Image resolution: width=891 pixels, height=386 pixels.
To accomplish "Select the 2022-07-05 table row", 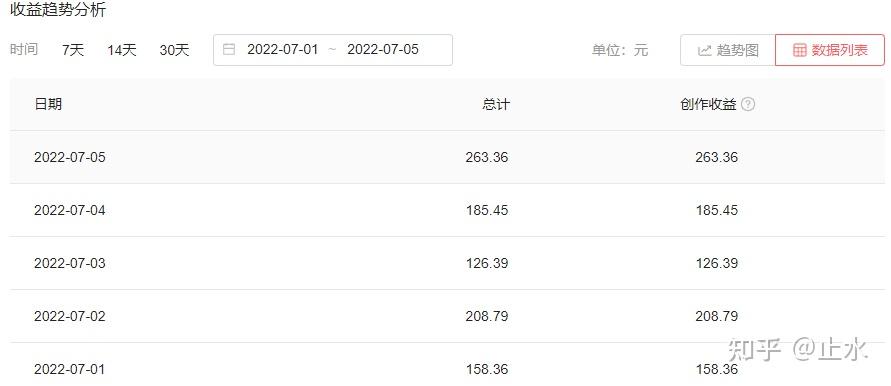I will coord(447,157).
